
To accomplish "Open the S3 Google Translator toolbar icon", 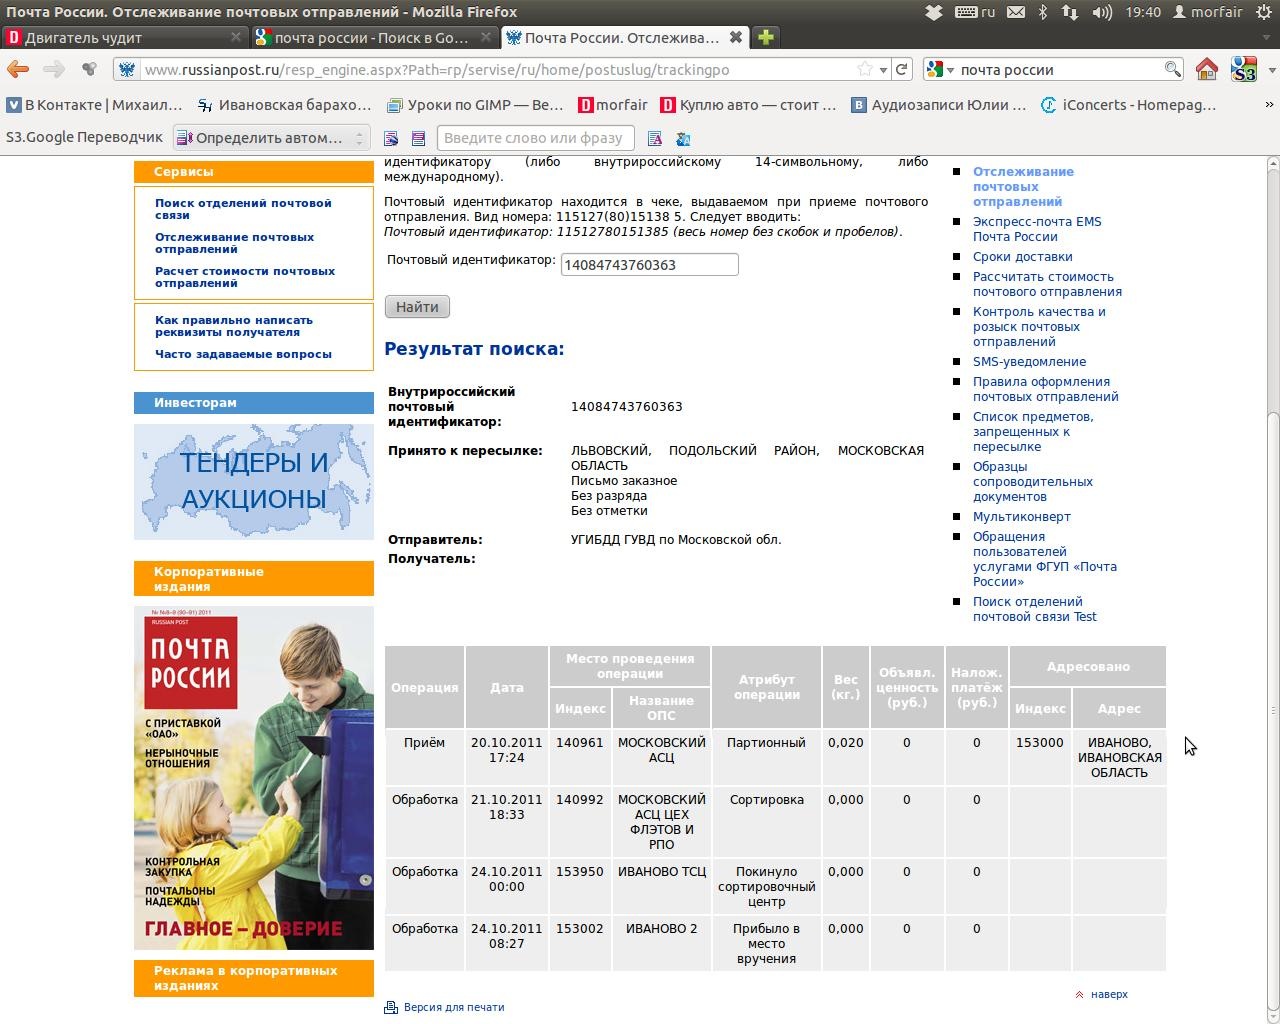I will click(1244, 69).
